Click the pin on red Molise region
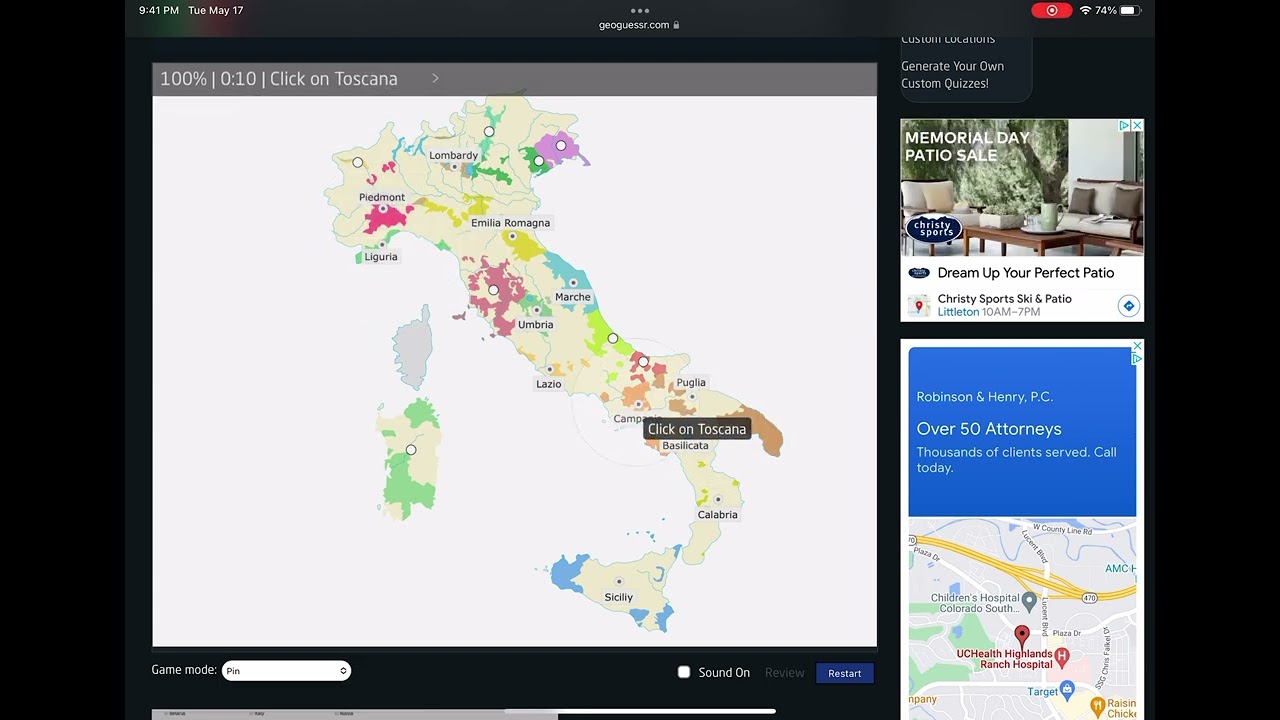Viewport: 1280px width, 720px height. pos(644,362)
